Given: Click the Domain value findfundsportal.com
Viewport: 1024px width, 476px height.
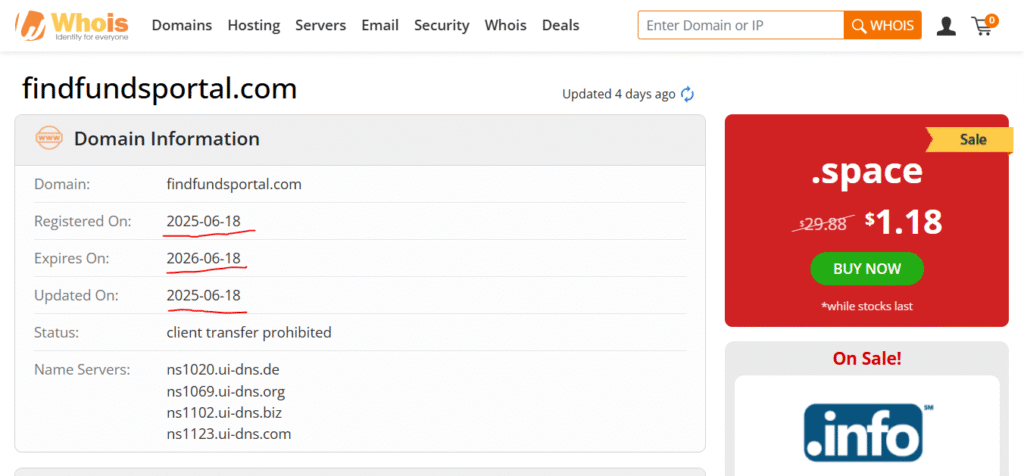Looking at the screenshot, I should pyautogui.click(x=234, y=184).
